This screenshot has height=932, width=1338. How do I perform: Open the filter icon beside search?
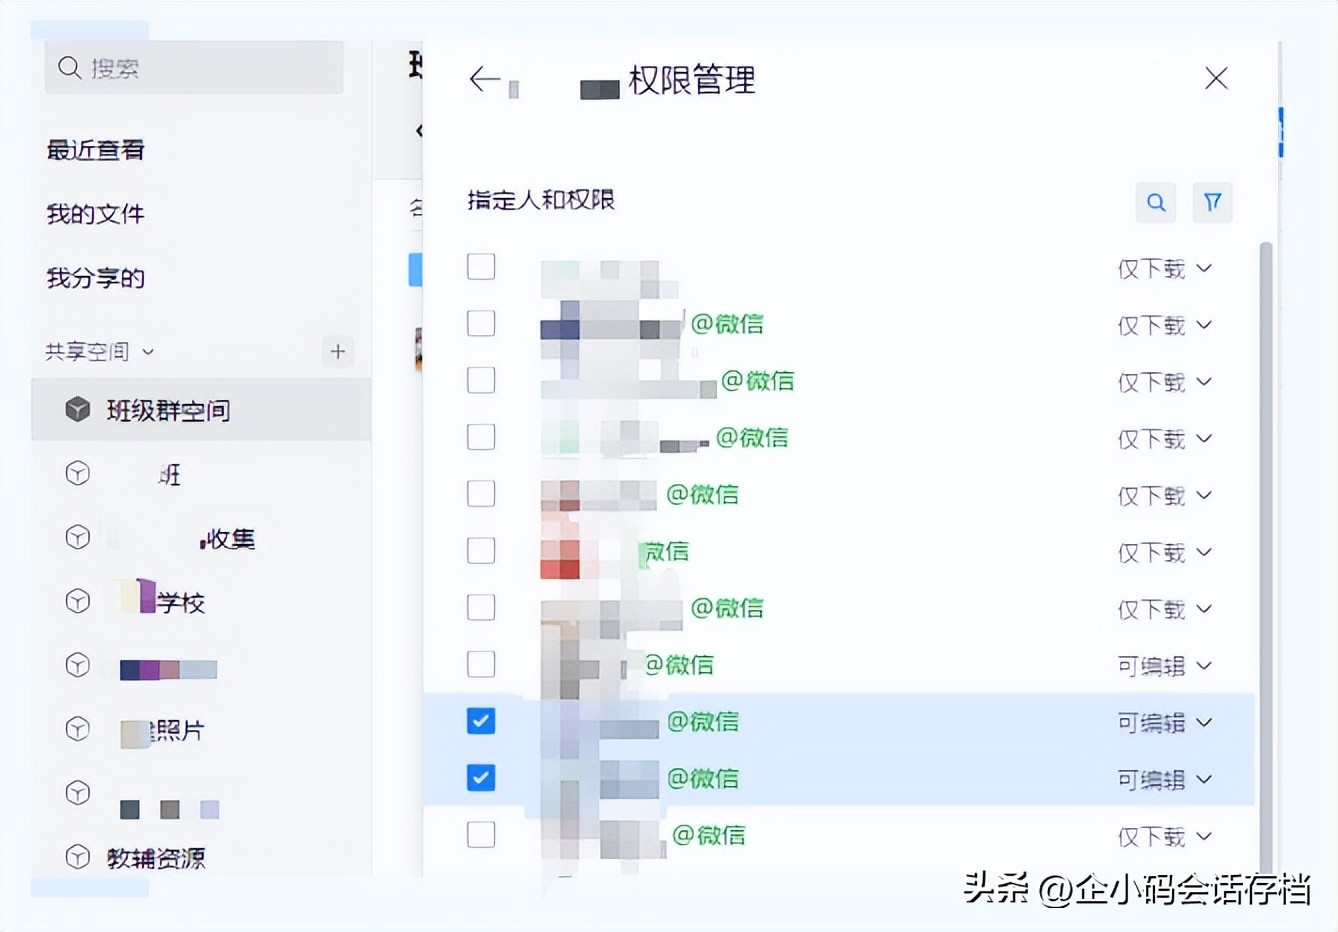[x=1212, y=202]
